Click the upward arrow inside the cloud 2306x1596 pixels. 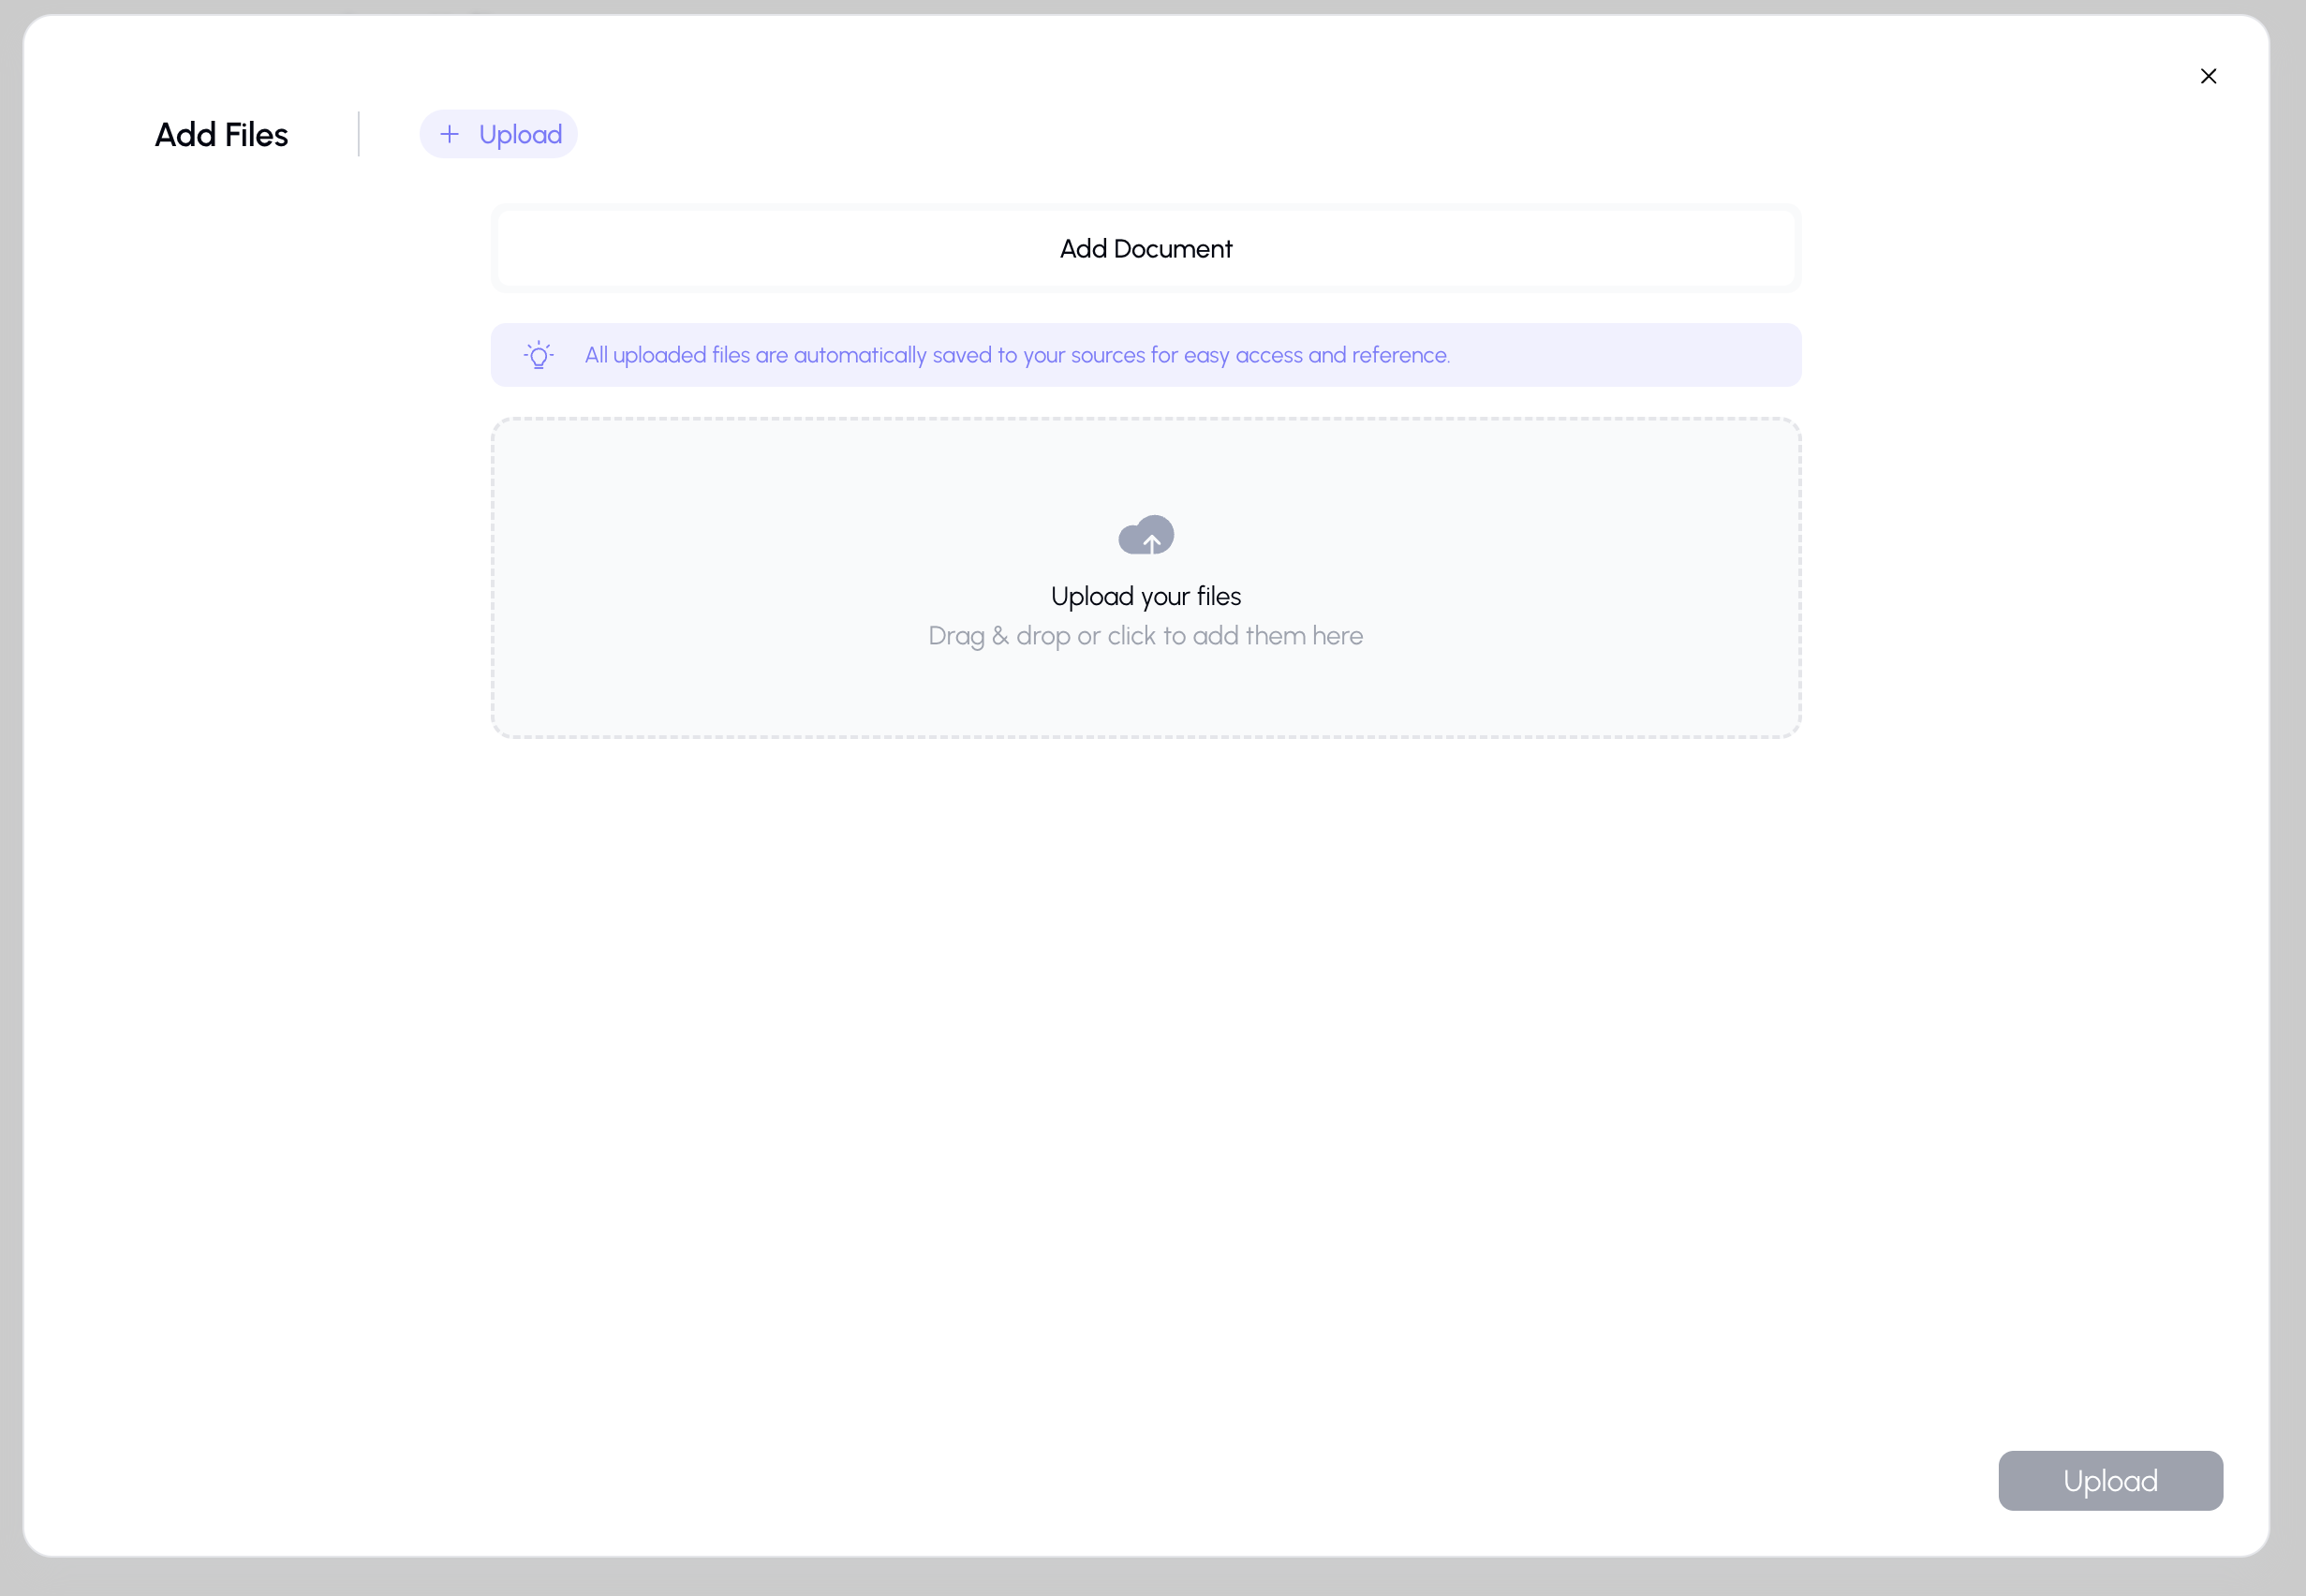coord(1152,543)
